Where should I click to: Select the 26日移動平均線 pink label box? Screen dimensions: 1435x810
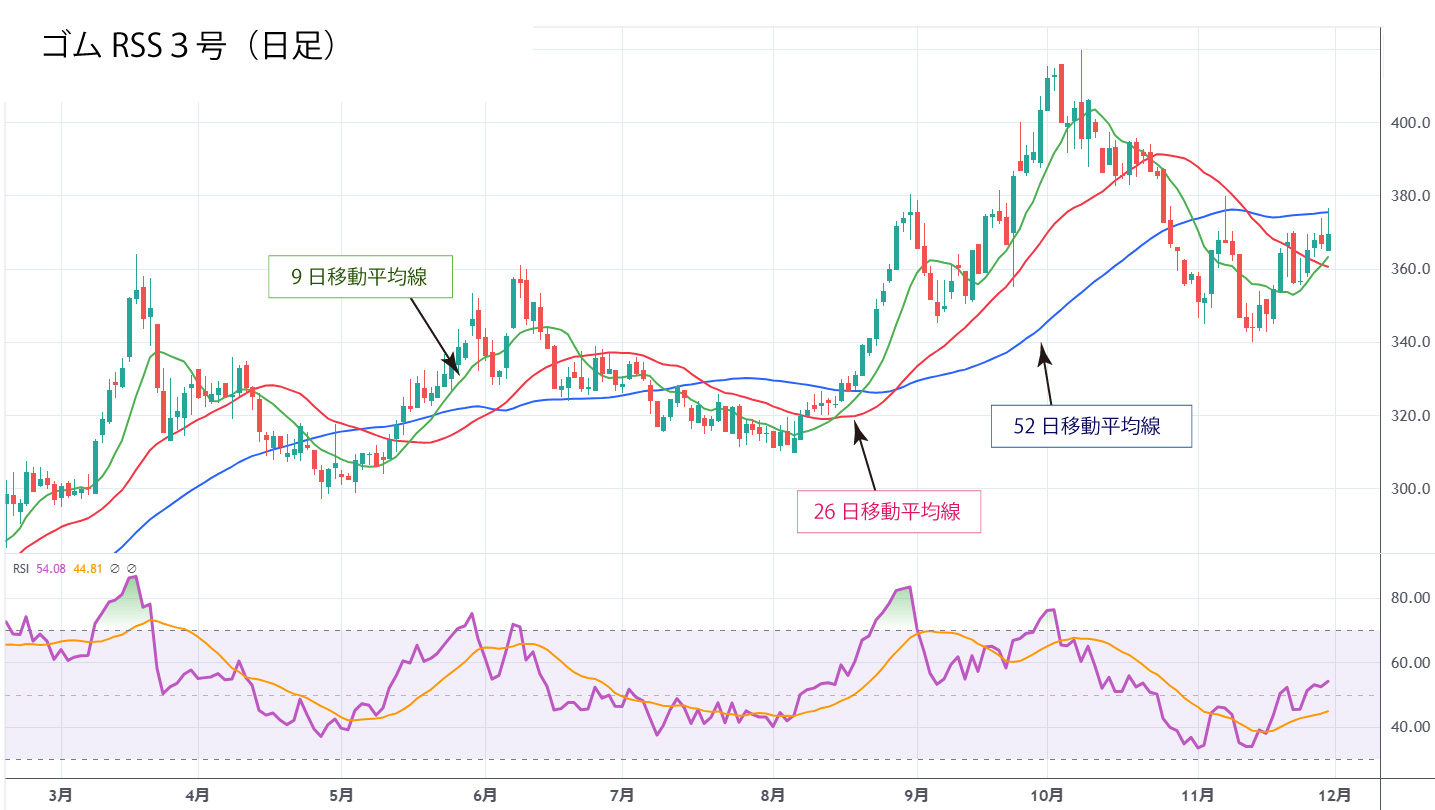[888, 512]
